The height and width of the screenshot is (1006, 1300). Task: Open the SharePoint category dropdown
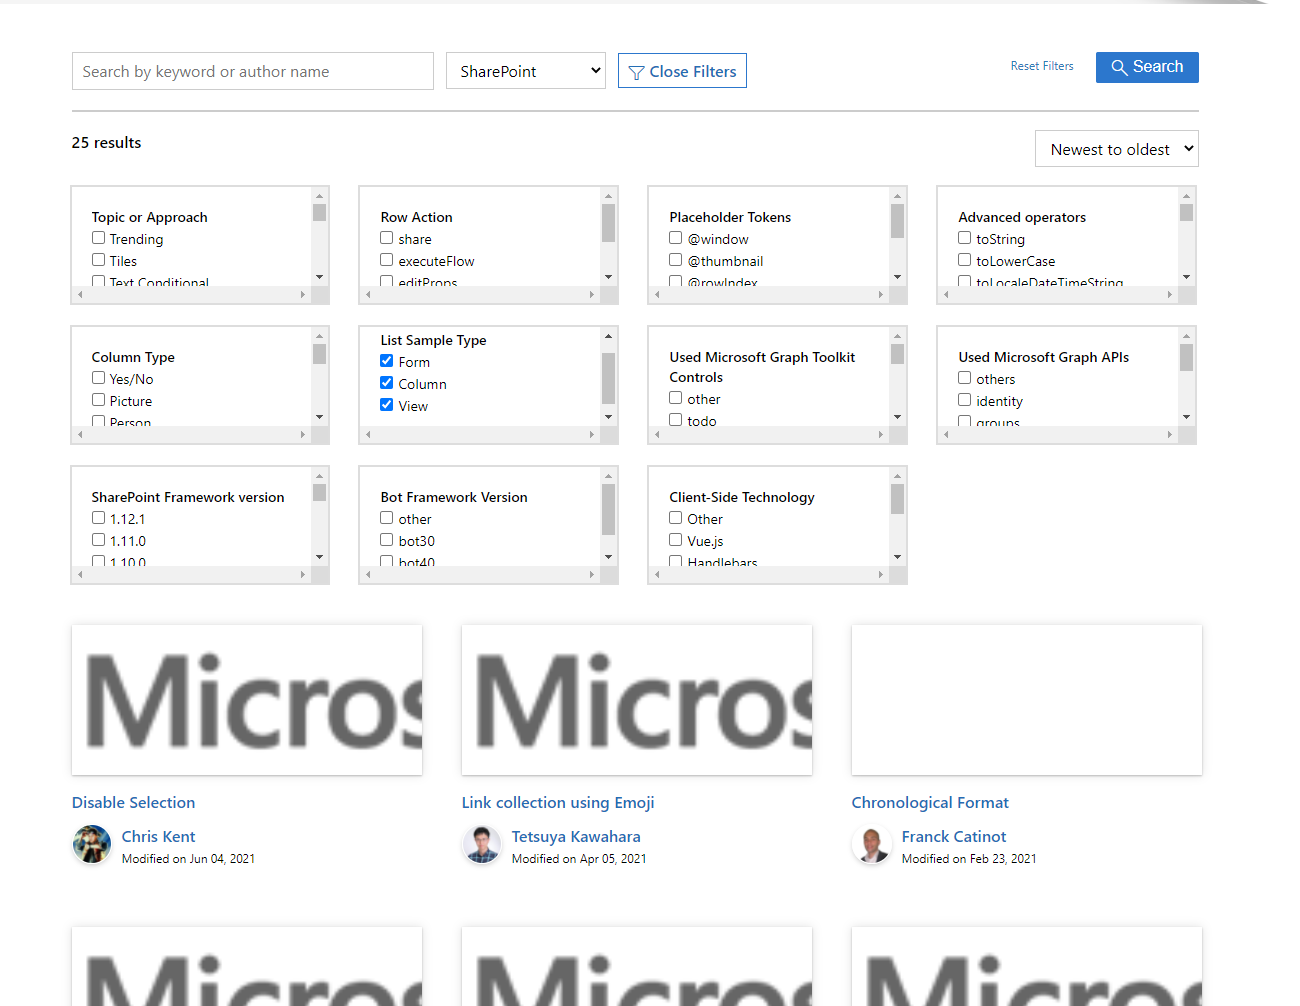(x=525, y=70)
